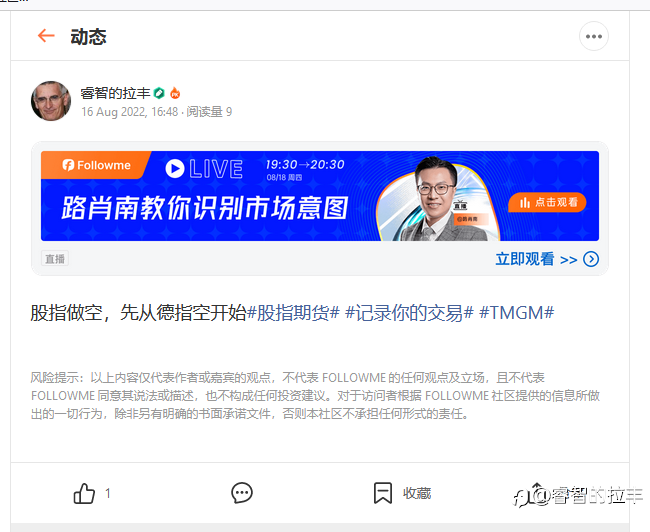Click the Followme logo in banner
The width and height of the screenshot is (650, 532).
[96, 165]
